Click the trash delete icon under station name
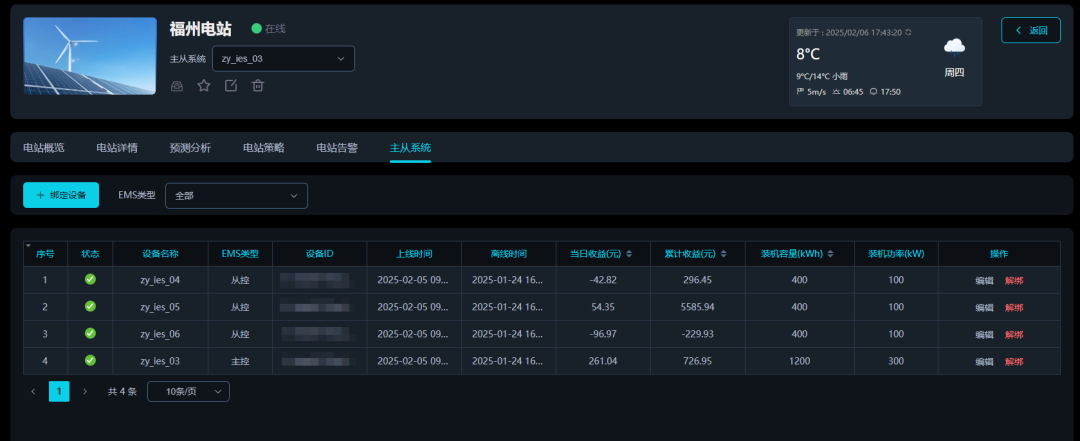 click(x=258, y=85)
